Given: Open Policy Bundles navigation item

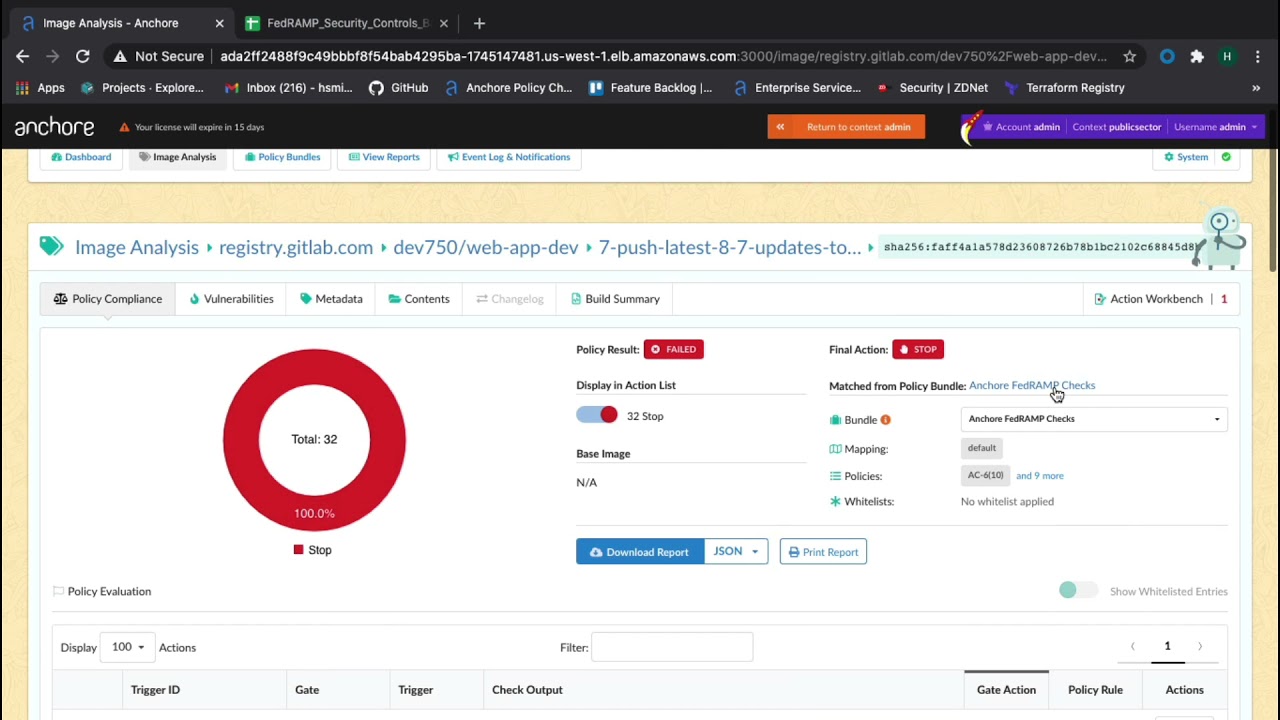Looking at the screenshot, I should click(x=282, y=157).
